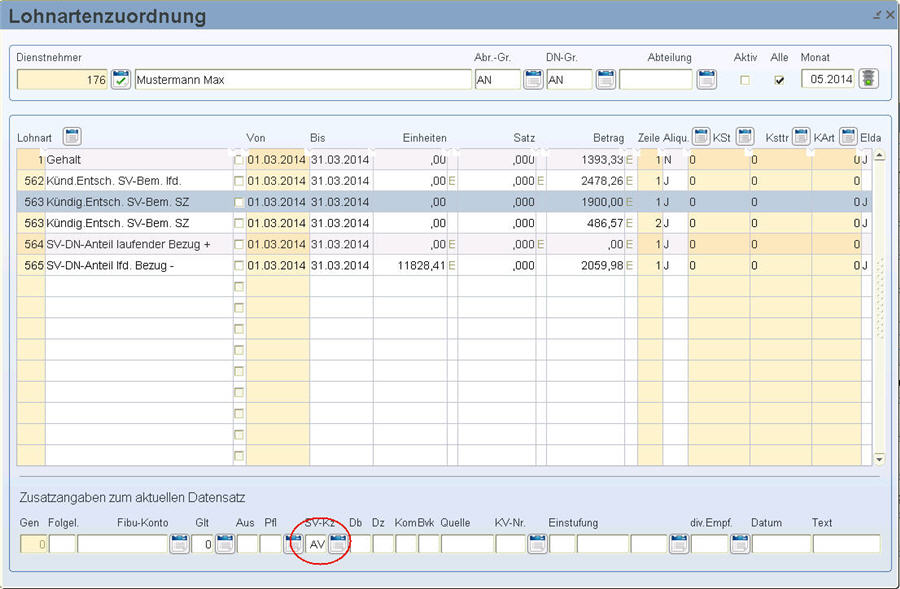Uncheck the Alle checkbox
This screenshot has width=900, height=589.
coord(779,80)
